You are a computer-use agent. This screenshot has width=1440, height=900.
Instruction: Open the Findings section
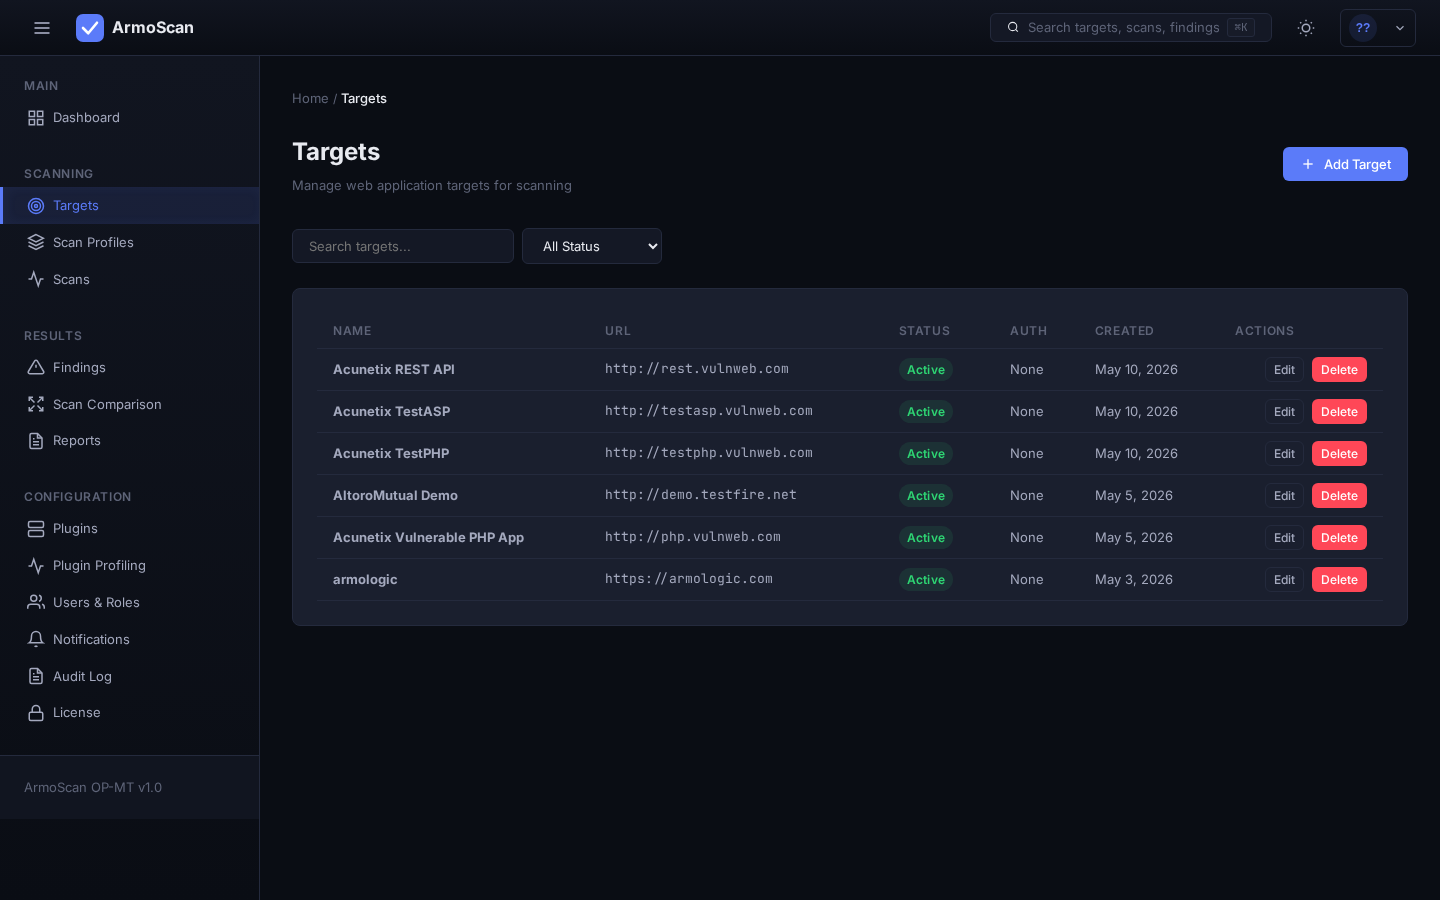[x=130, y=368]
